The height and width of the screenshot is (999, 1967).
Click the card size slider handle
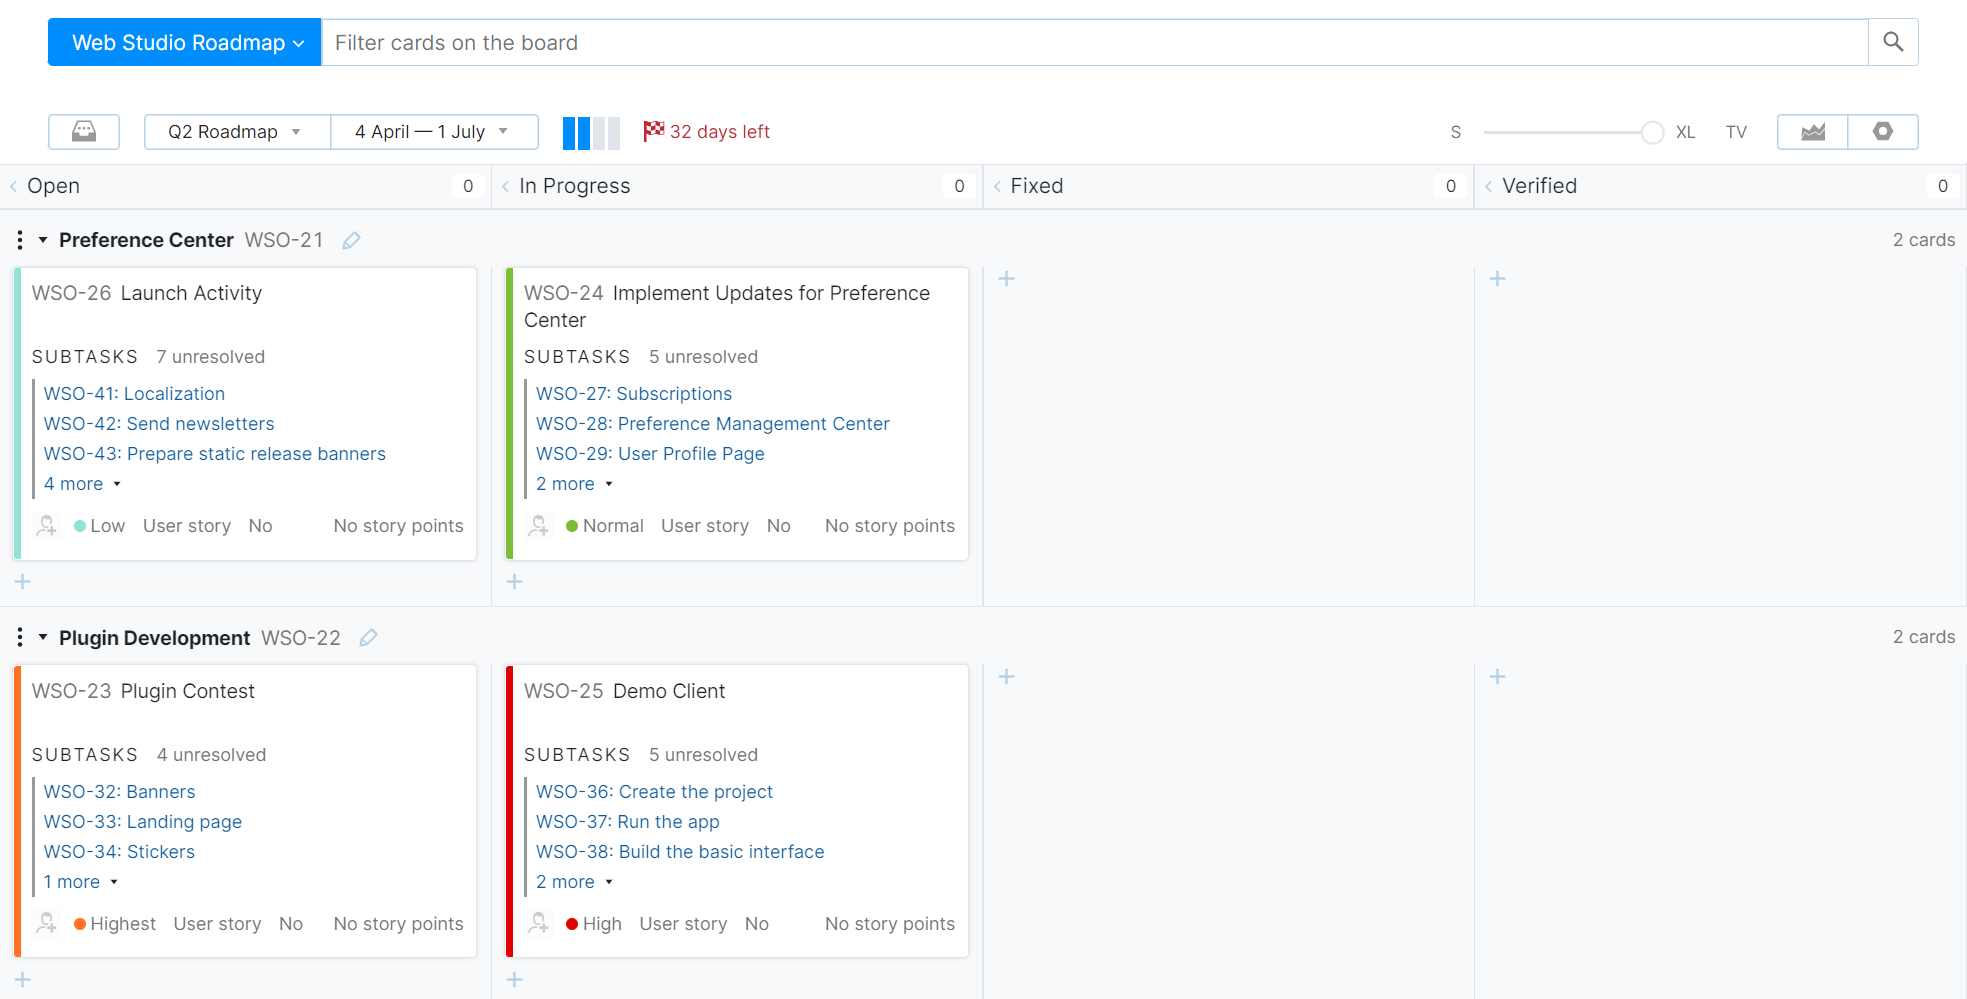(1652, 132)
